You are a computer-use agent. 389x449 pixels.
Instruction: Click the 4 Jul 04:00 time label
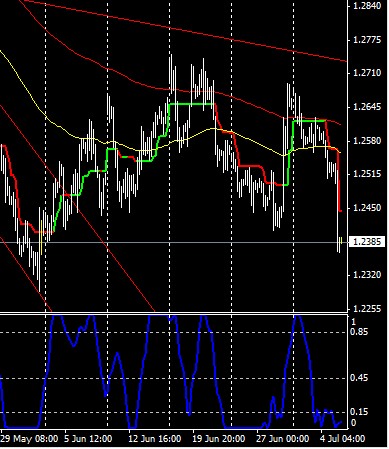pyautogui.click(x=343, y=438)
